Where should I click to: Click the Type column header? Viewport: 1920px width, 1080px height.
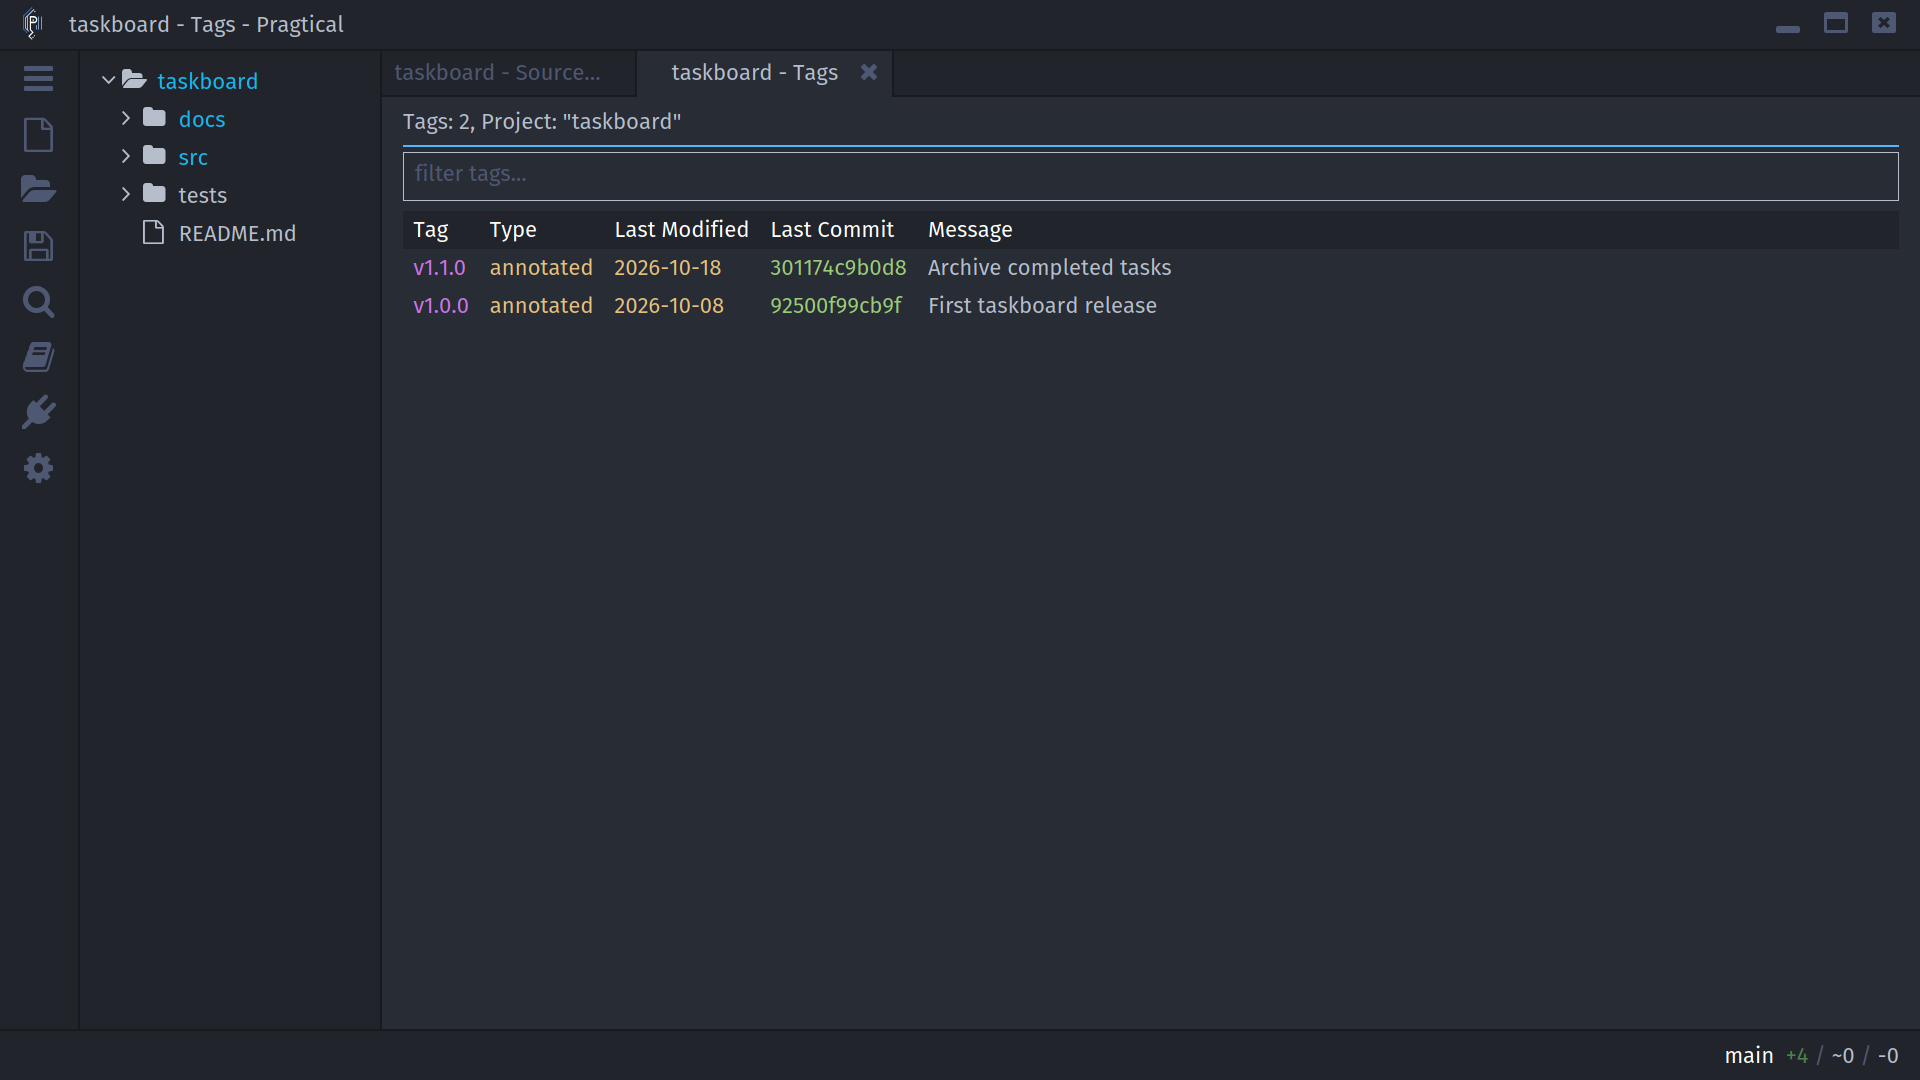(x=513, y=230)
